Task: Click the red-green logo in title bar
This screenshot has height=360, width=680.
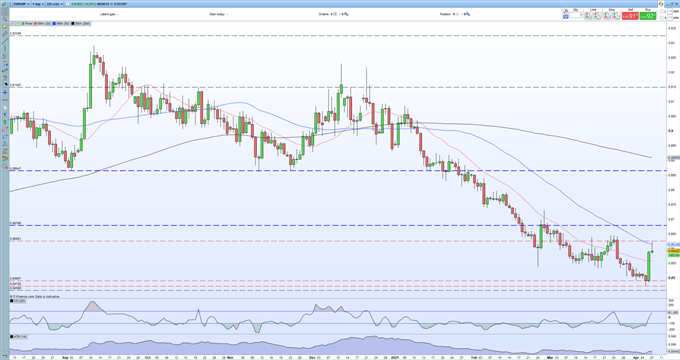Action: 660,4
